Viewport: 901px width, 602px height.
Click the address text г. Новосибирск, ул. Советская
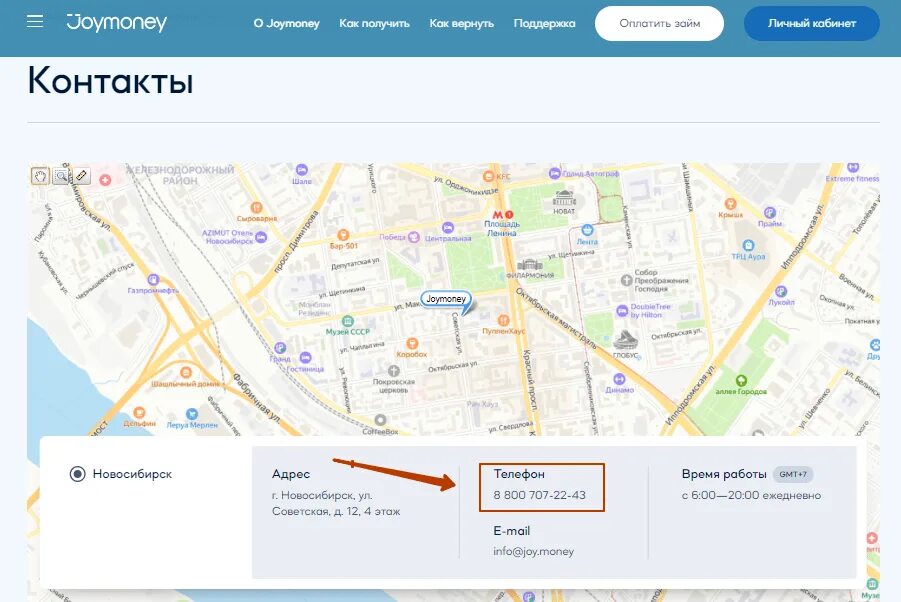click(x=336, y=503)
